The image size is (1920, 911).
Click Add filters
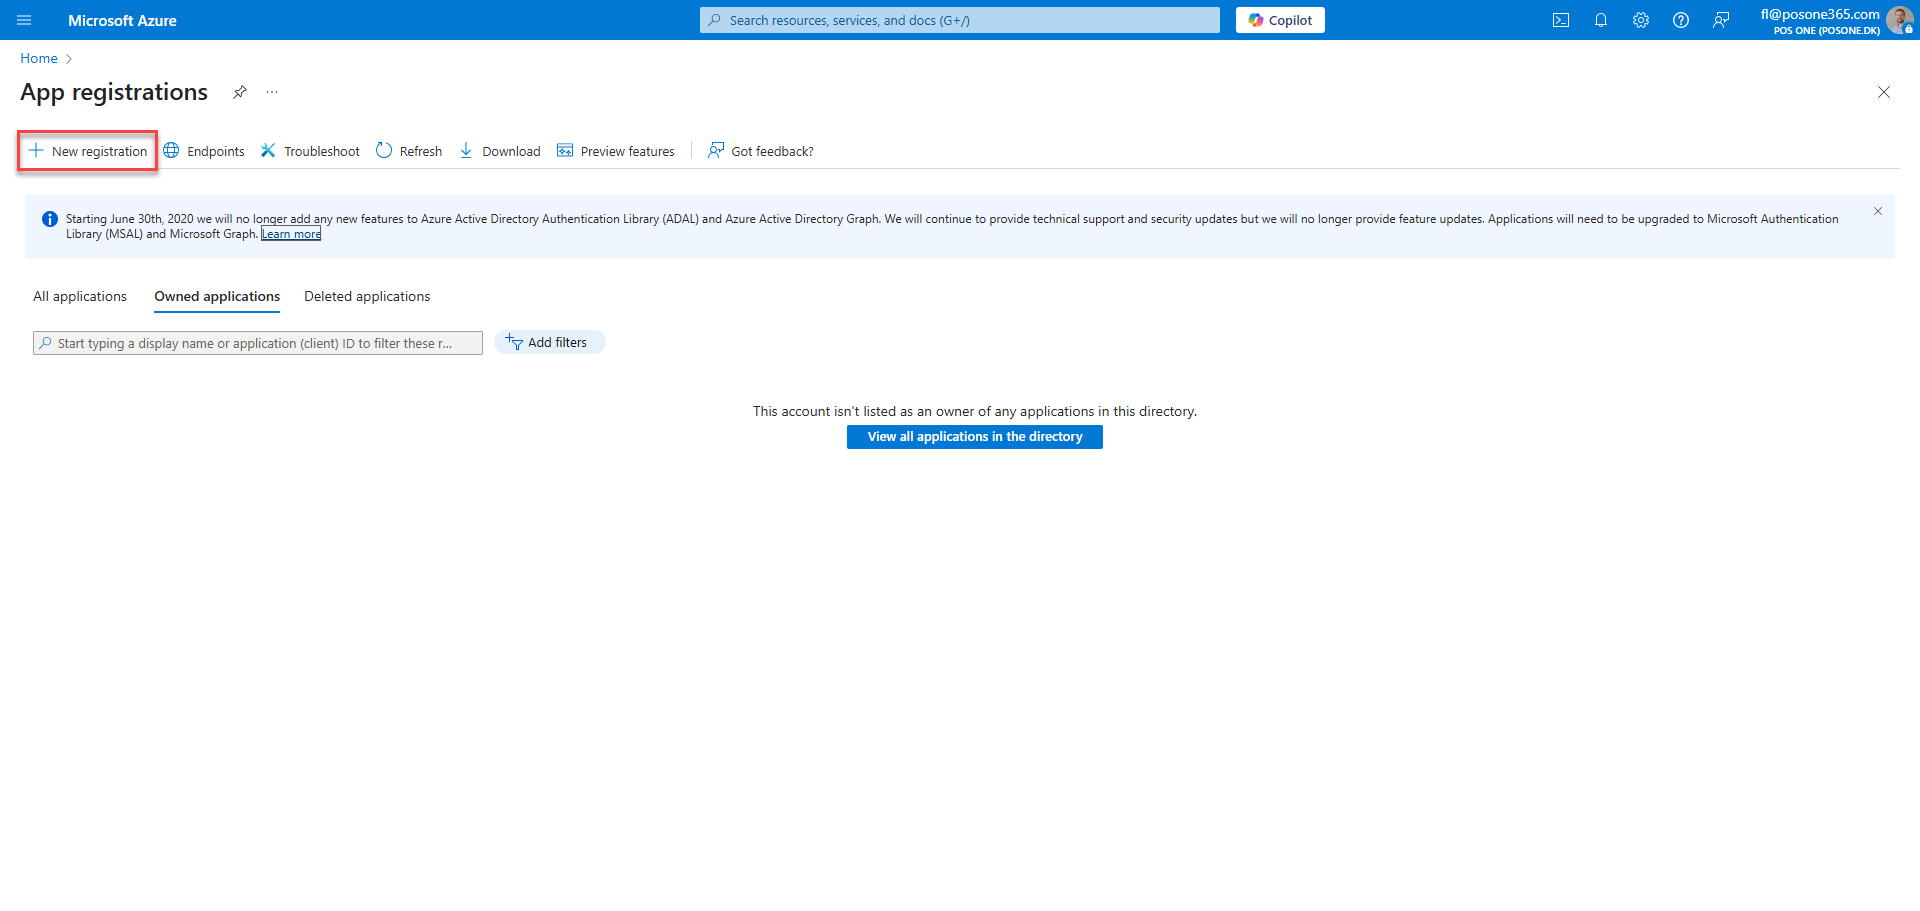click(549, 342)
